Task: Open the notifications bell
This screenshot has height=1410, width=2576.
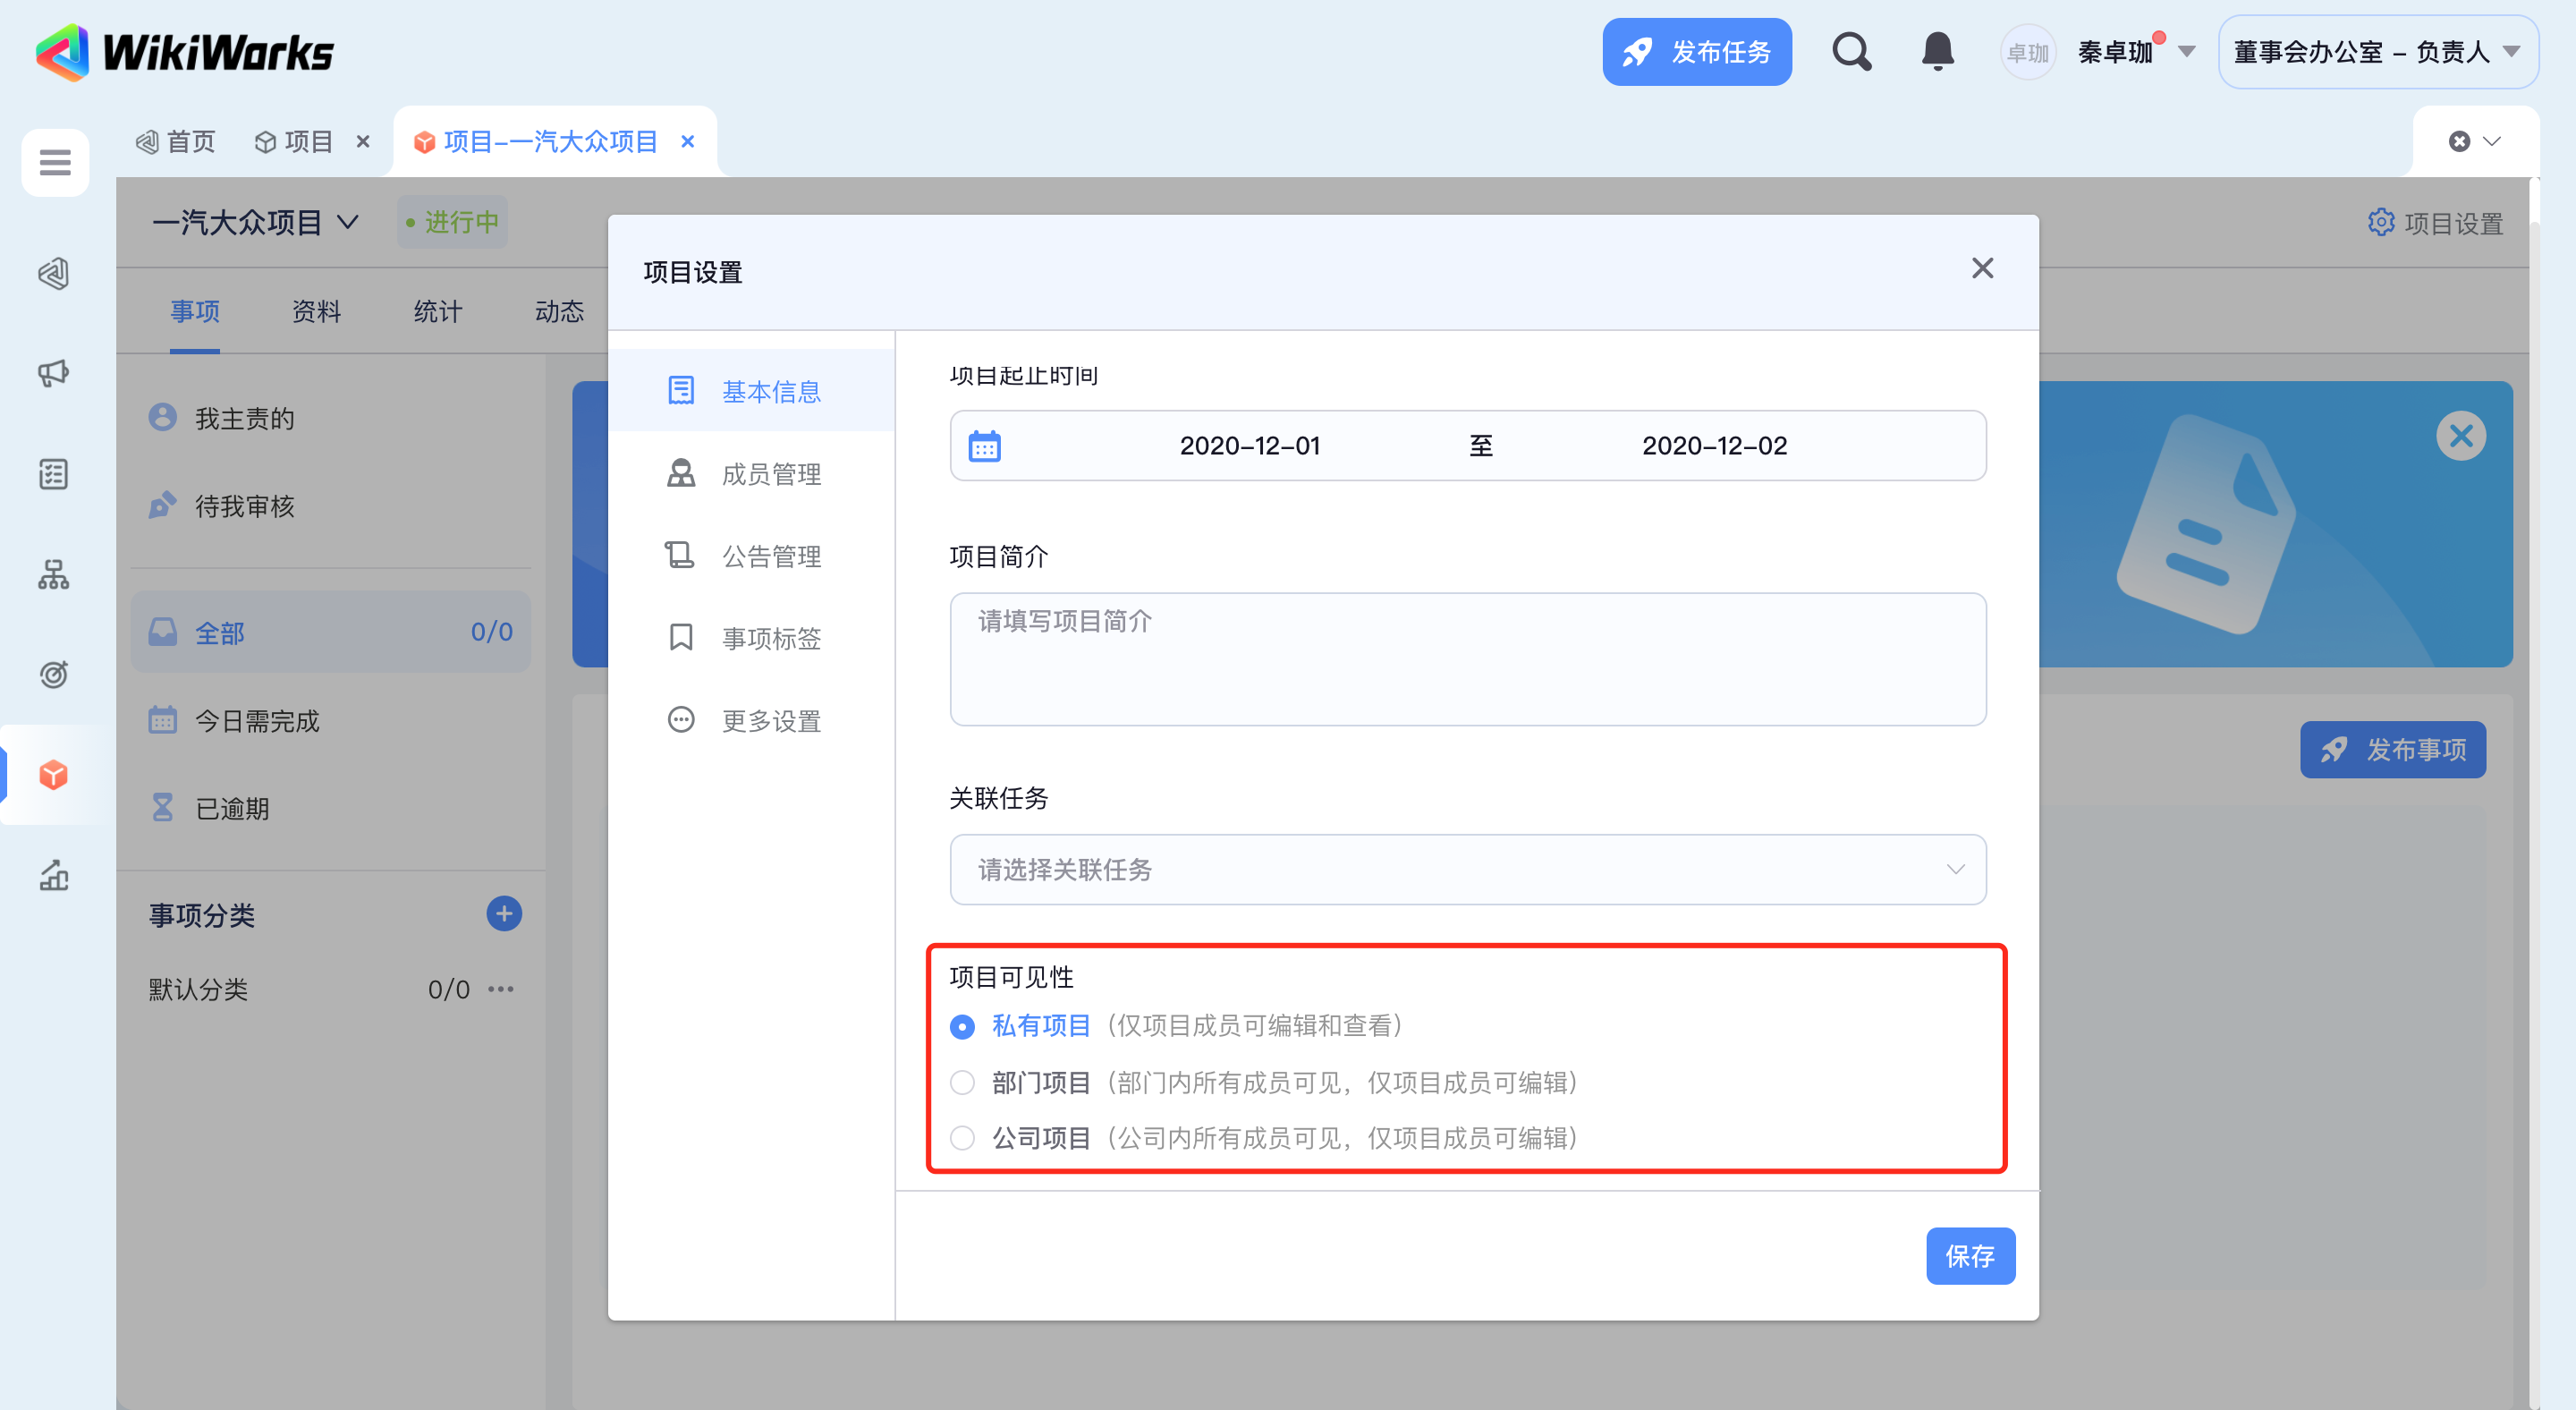Action: point(1937,52)
